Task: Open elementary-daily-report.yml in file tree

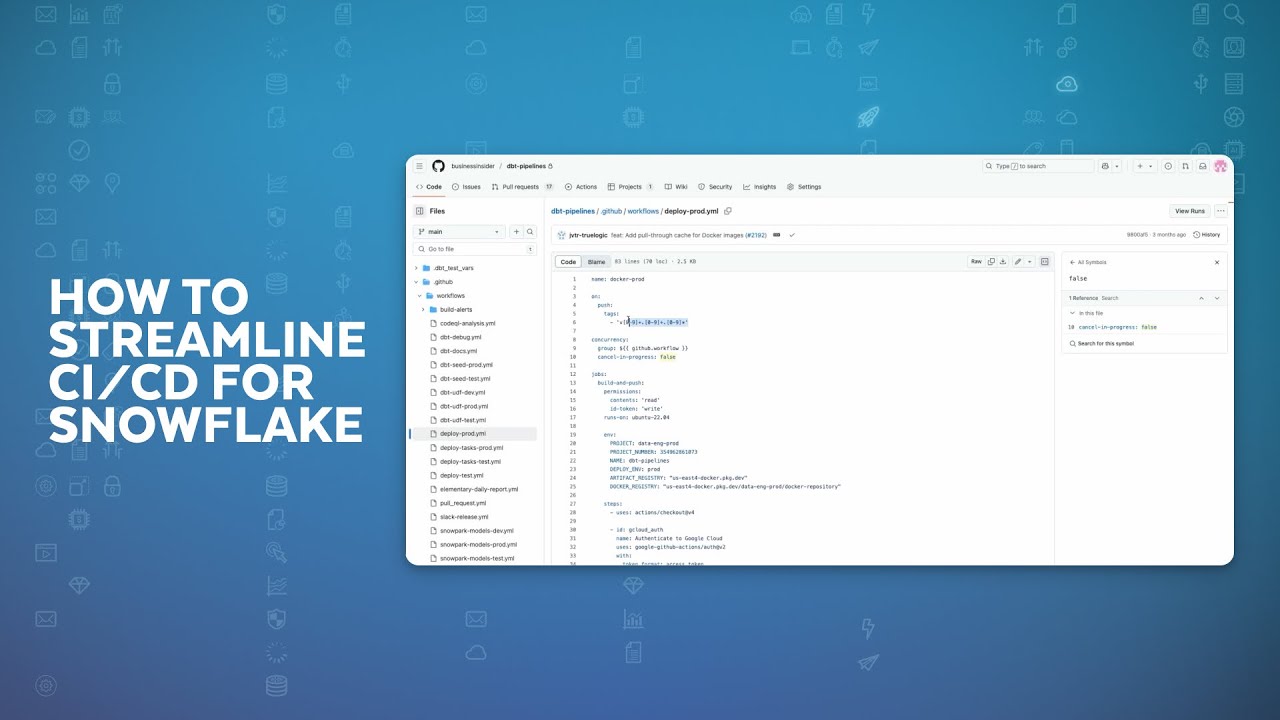Action: pyautogui.click(x=479, y=490)
